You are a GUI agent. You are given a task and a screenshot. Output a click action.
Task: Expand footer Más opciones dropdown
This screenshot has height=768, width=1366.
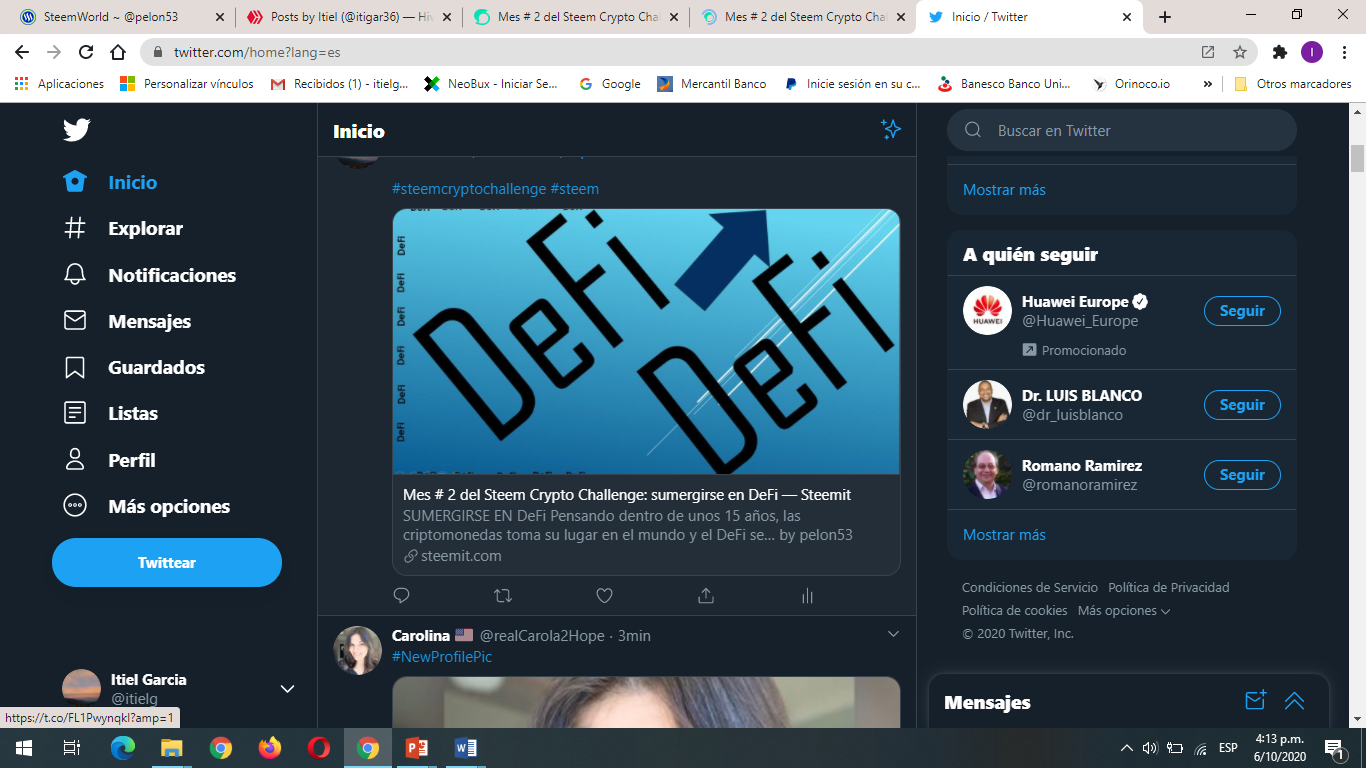tap(1124, 611)
